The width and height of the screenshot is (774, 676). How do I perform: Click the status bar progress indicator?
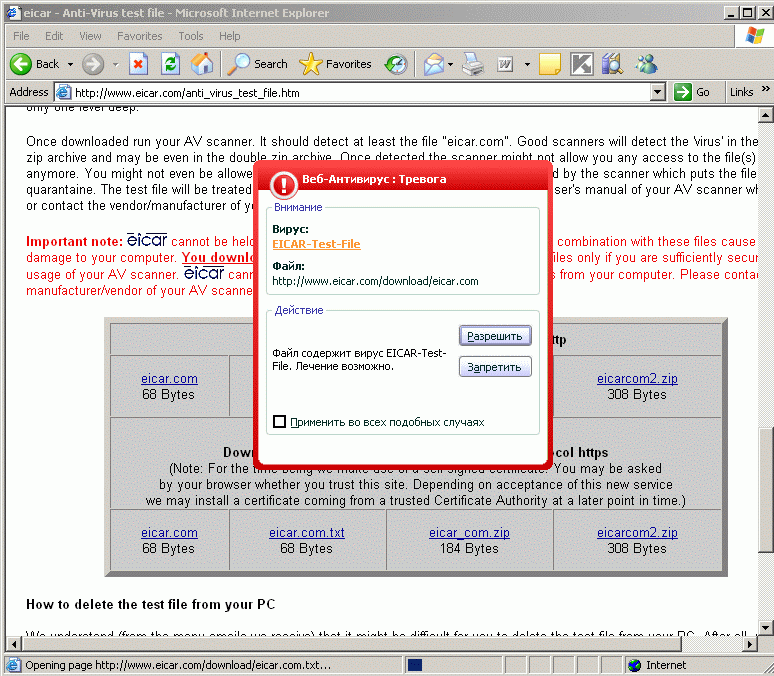pos(415,665)
